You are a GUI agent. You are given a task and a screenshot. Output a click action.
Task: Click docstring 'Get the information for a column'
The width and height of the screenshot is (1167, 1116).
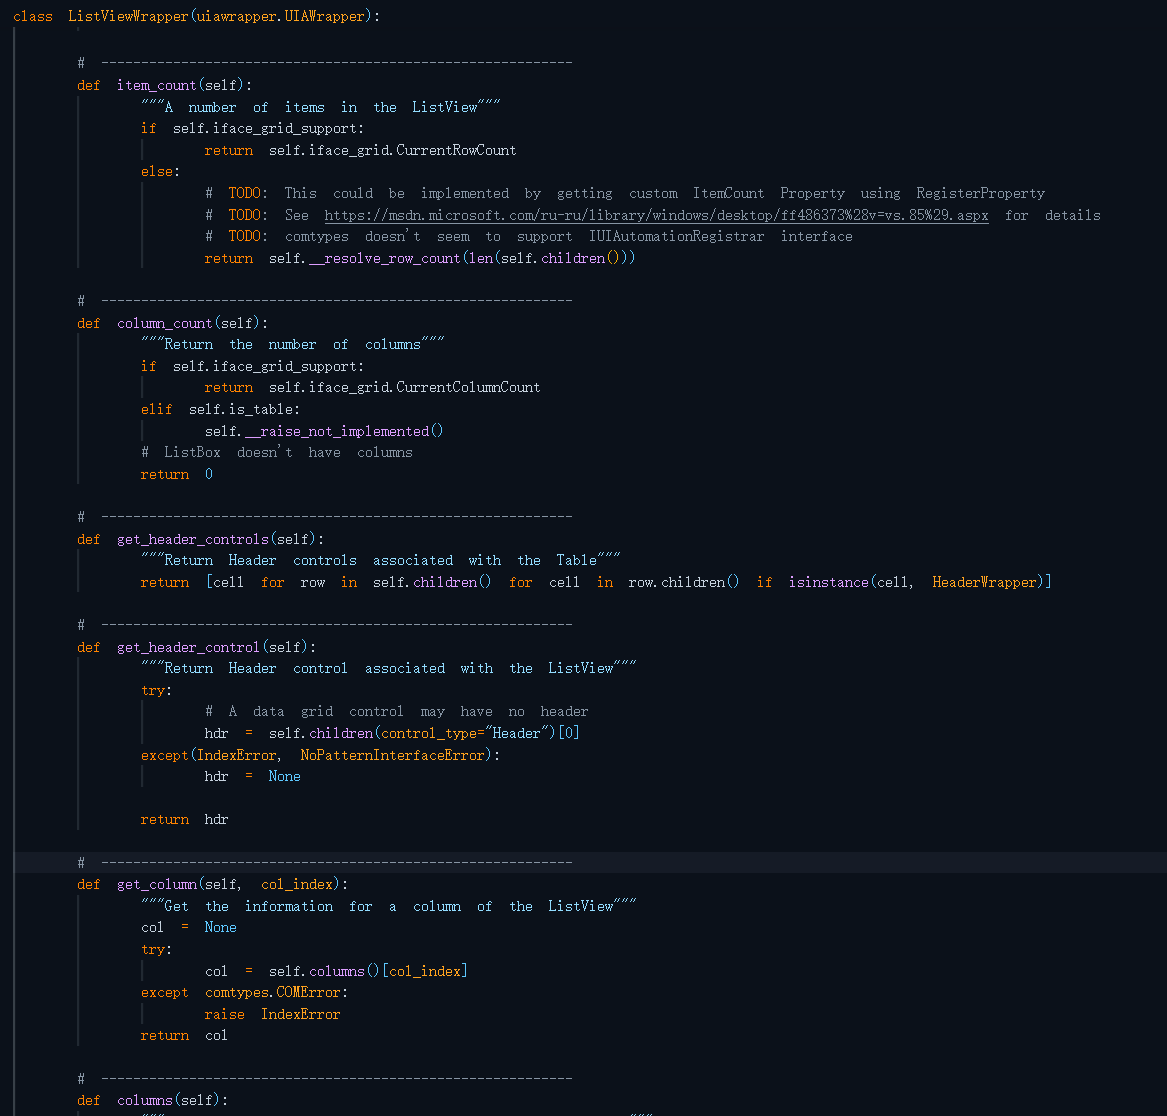coord(389,906)
